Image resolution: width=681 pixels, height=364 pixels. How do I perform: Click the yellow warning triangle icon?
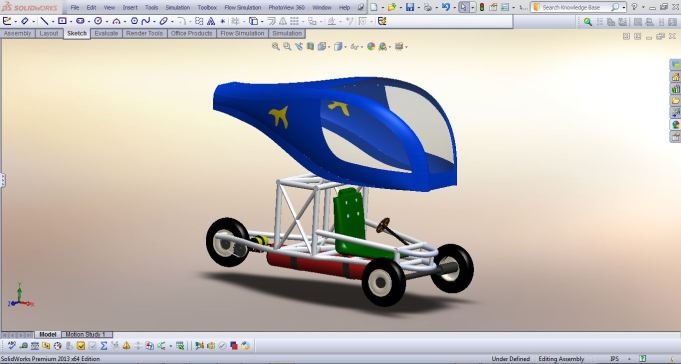point(126,346)
